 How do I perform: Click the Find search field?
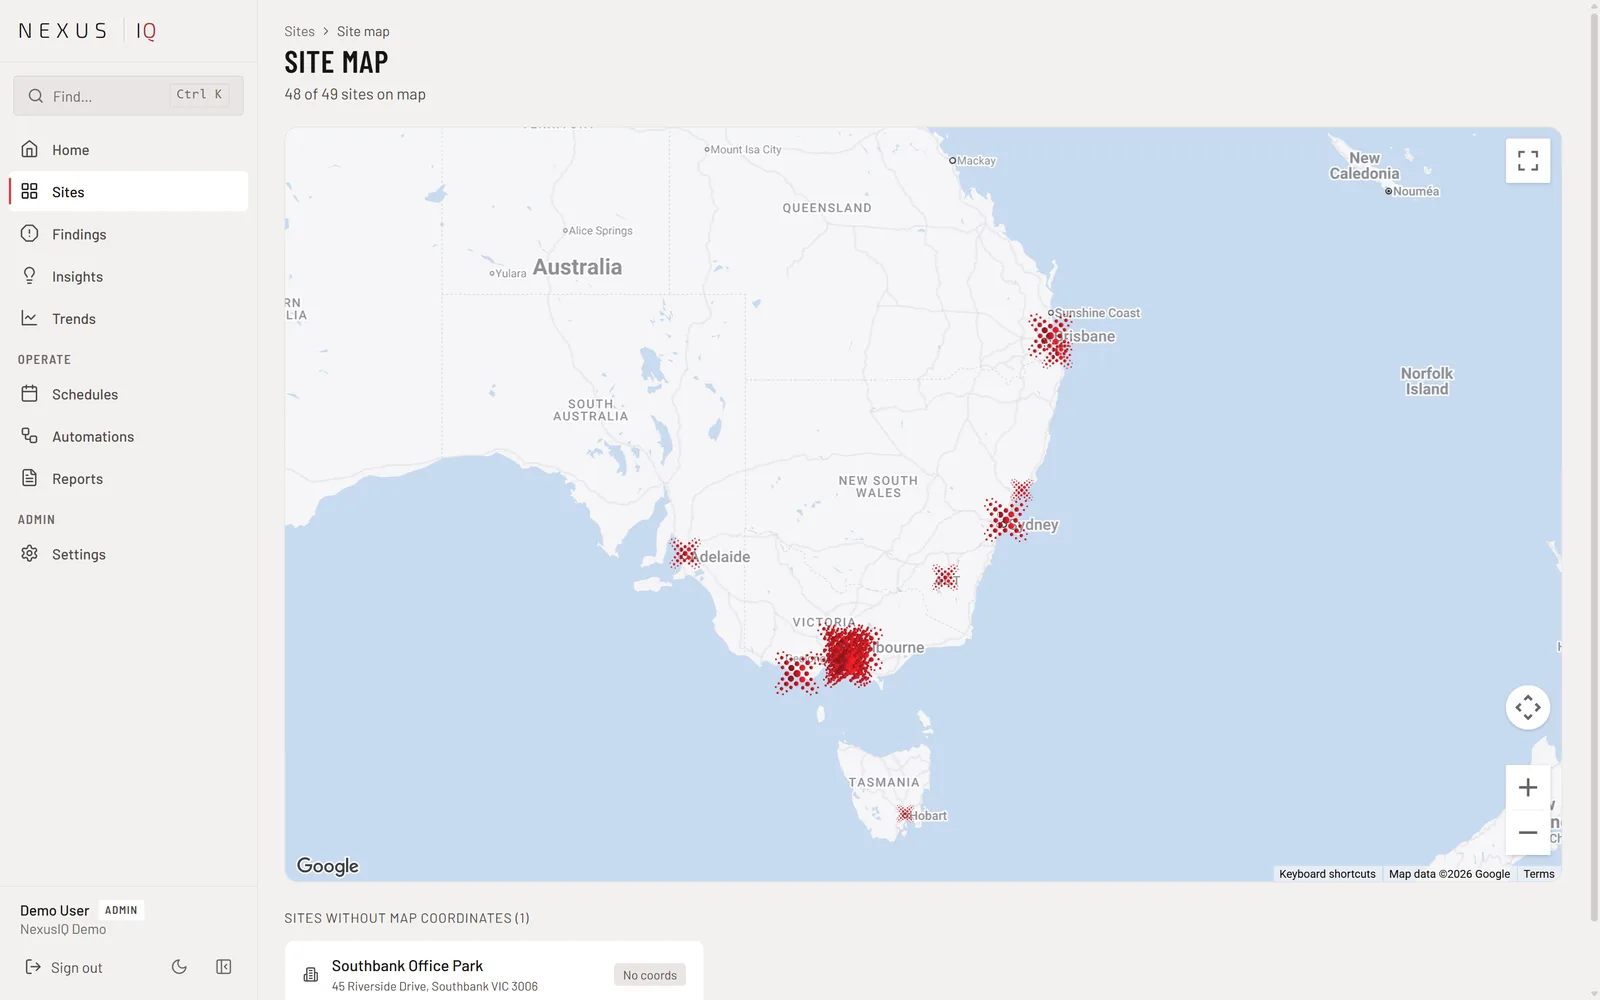pos(128,96)
